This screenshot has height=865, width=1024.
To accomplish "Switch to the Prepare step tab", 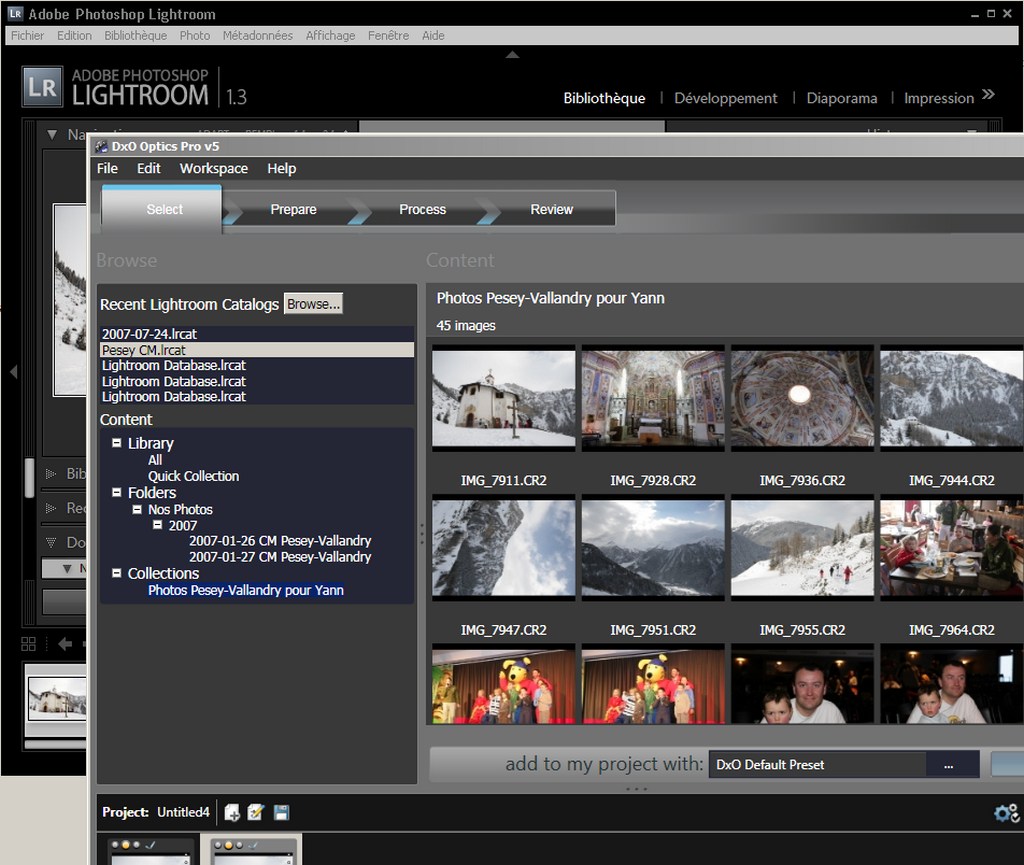I will (x=293, y=210).
